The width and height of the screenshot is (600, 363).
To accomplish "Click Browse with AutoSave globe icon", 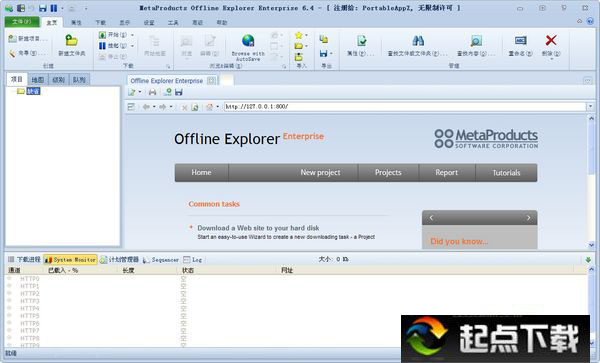I will [x=248, y=40].
